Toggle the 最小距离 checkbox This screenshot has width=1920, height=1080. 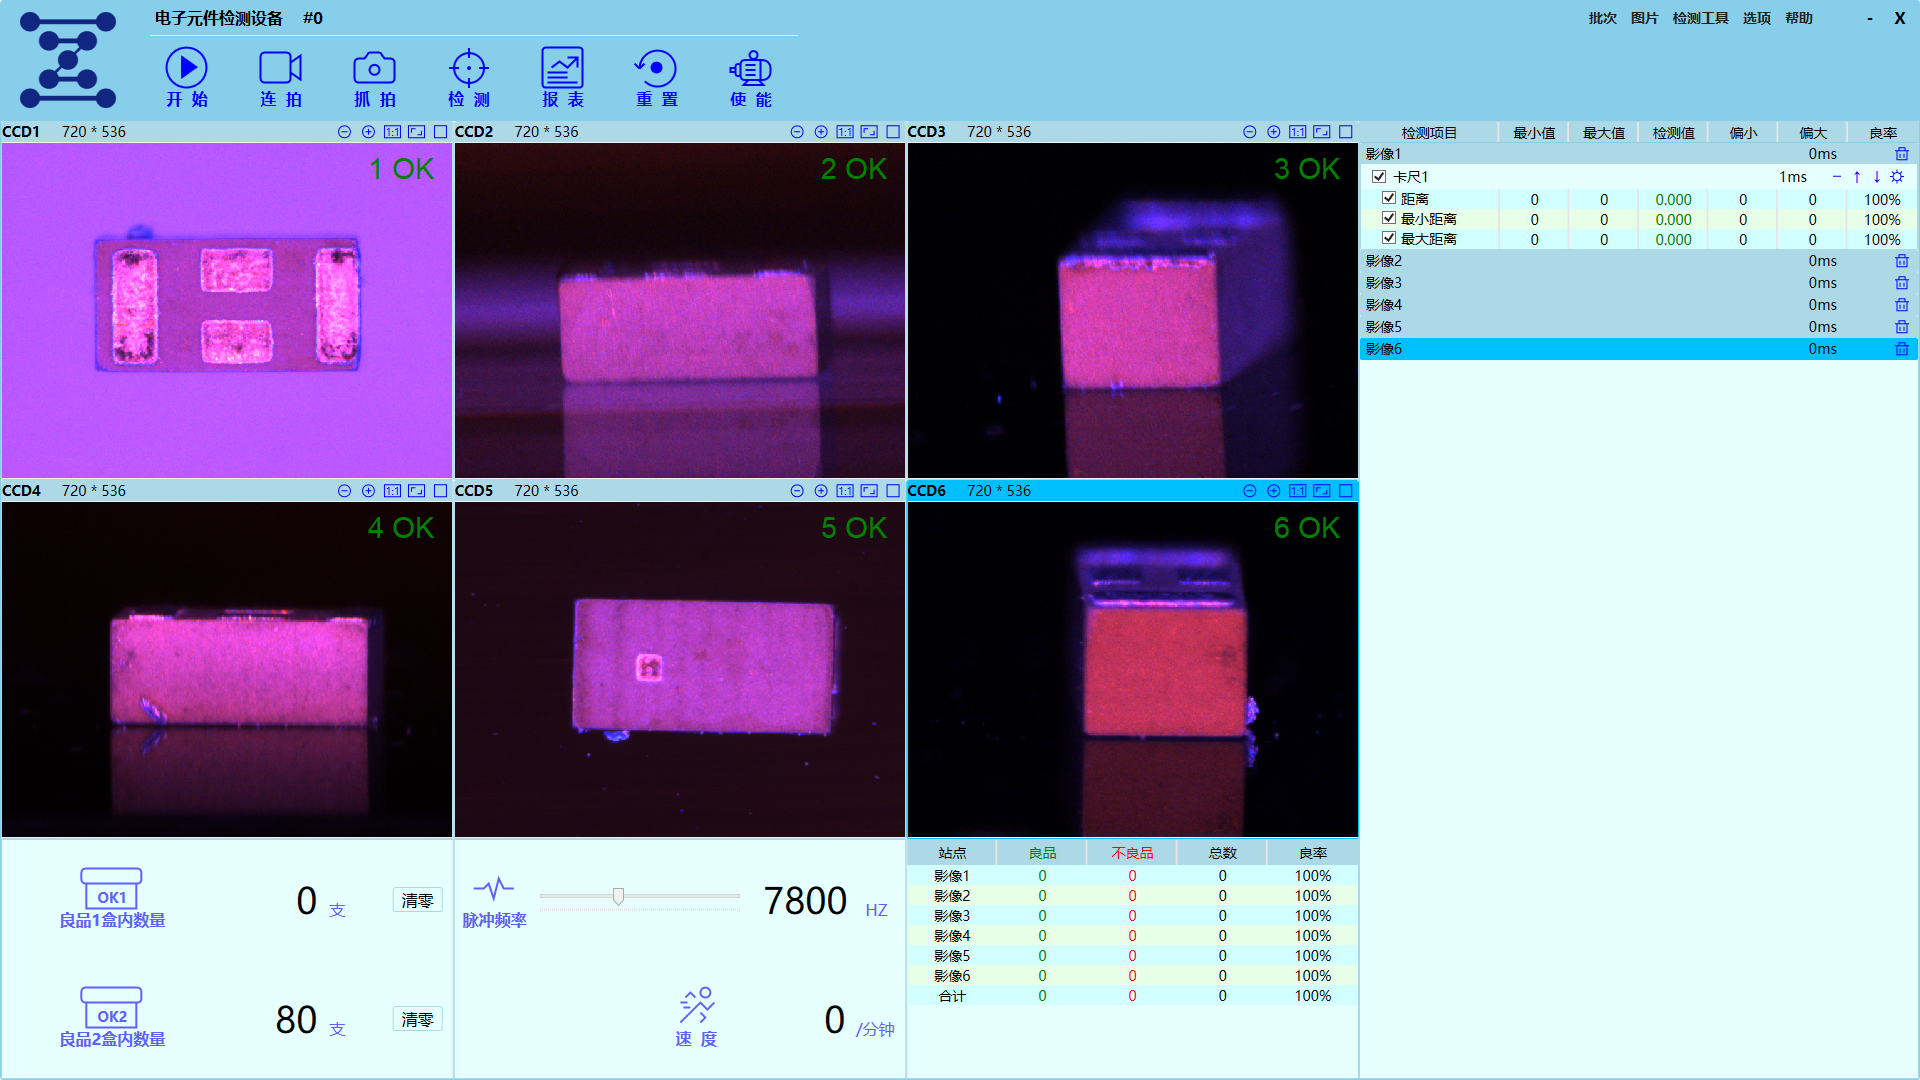click(x=1389, y=218)
